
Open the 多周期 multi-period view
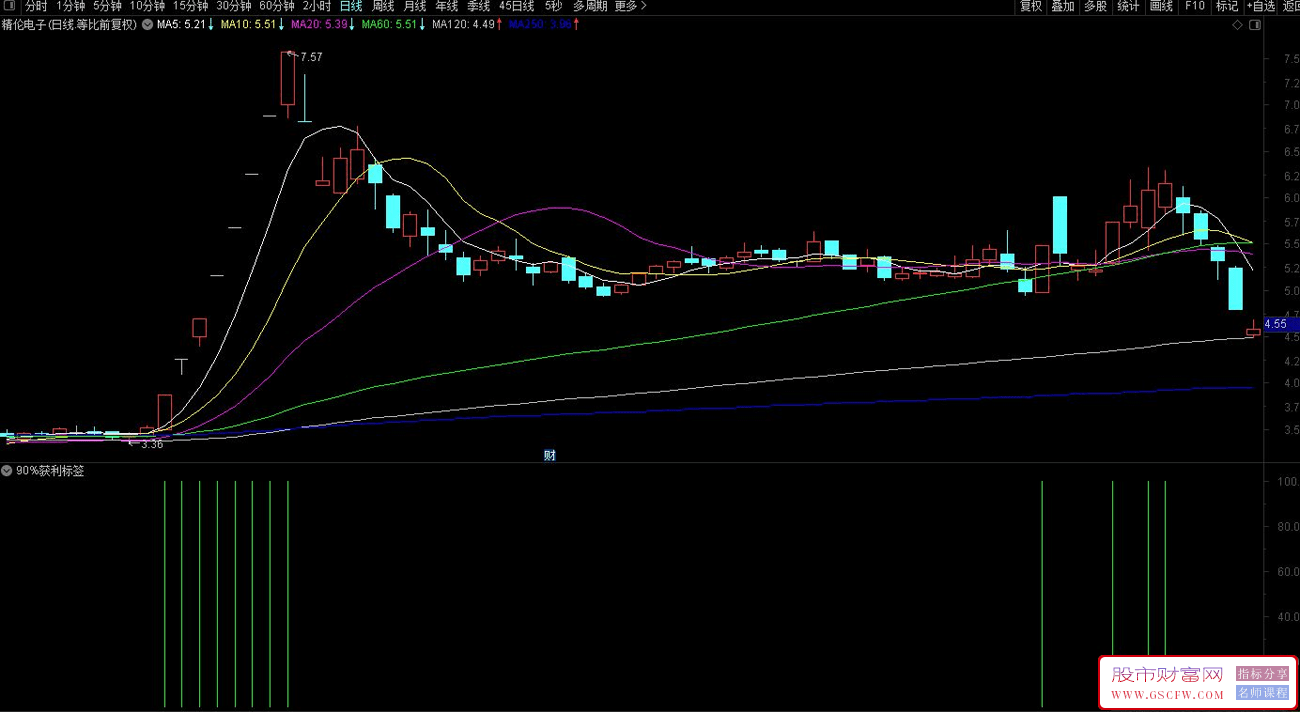coord(590,6)
